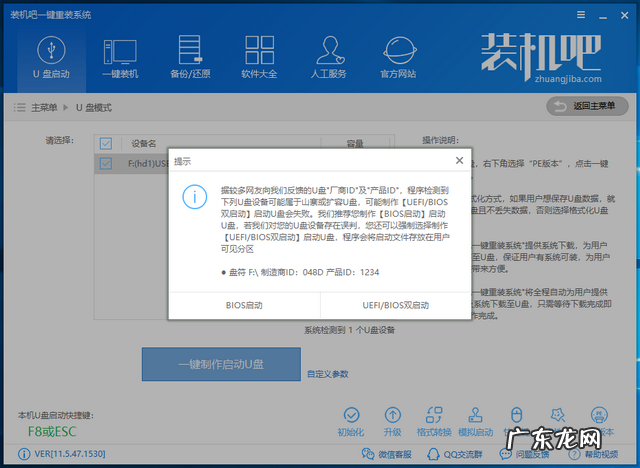Click the VER[11.5.47.1530] version text
The height and width of the screenshot is (468, 640).
pos(70,454)
